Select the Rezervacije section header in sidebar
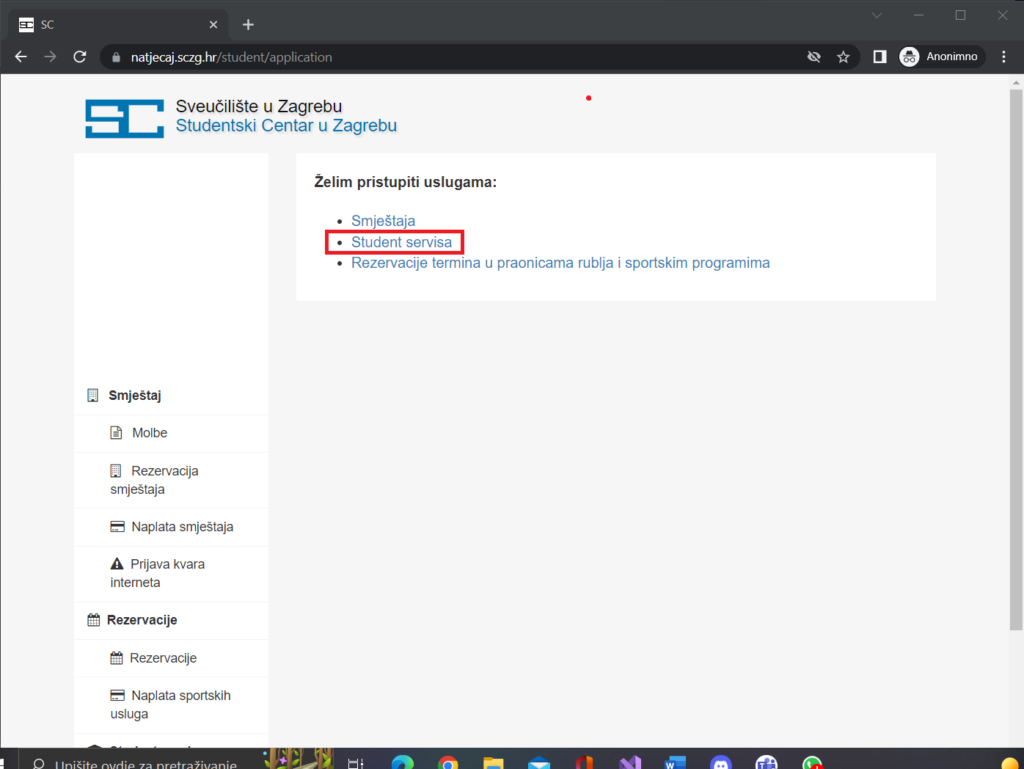1024x769 pixels. tap(141, 620)
